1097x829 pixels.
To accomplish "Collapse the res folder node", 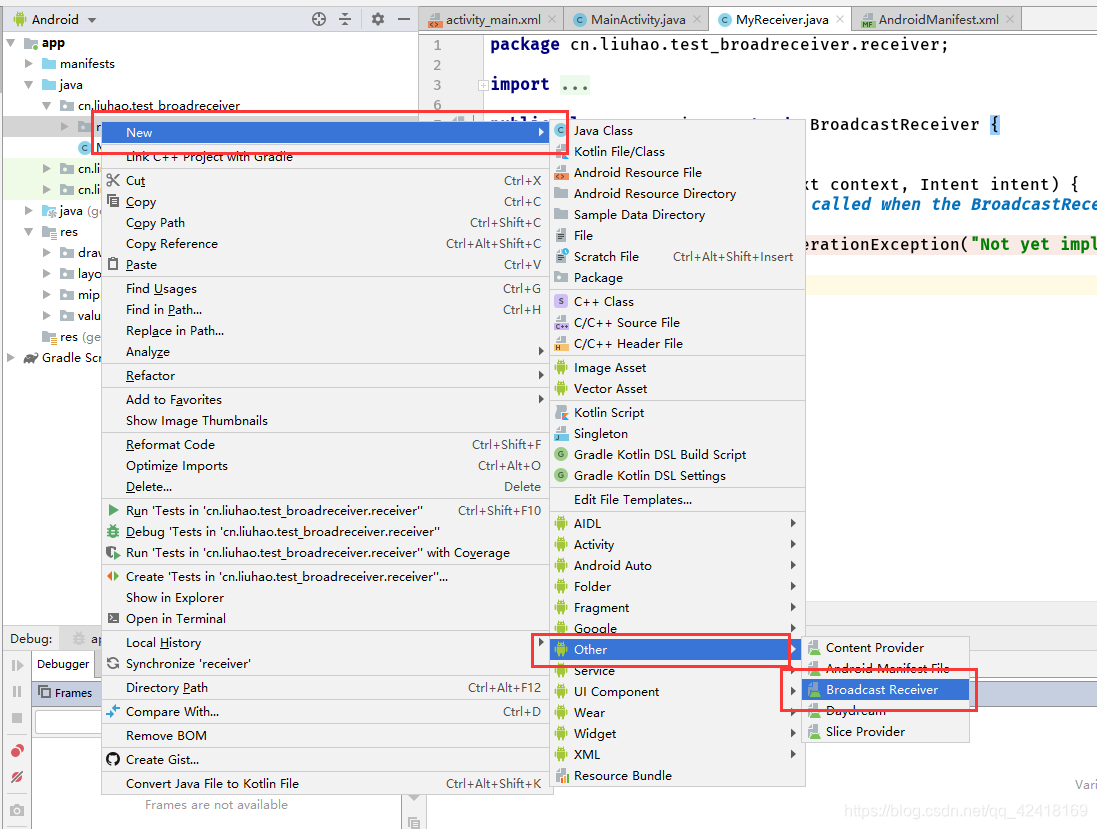I will pos(29,232).
